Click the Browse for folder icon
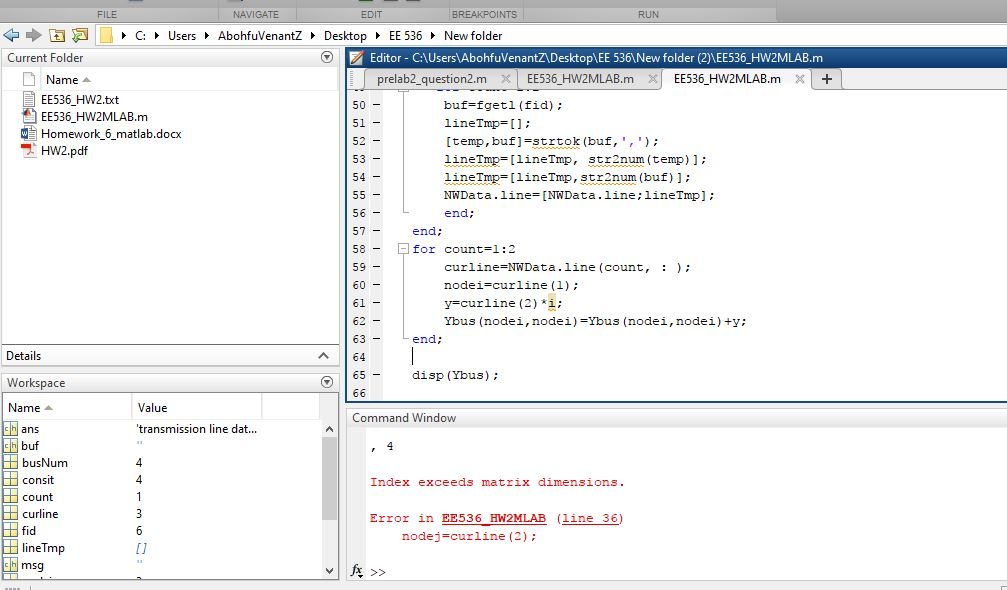The image size is (1007, 590). [79, 35]
